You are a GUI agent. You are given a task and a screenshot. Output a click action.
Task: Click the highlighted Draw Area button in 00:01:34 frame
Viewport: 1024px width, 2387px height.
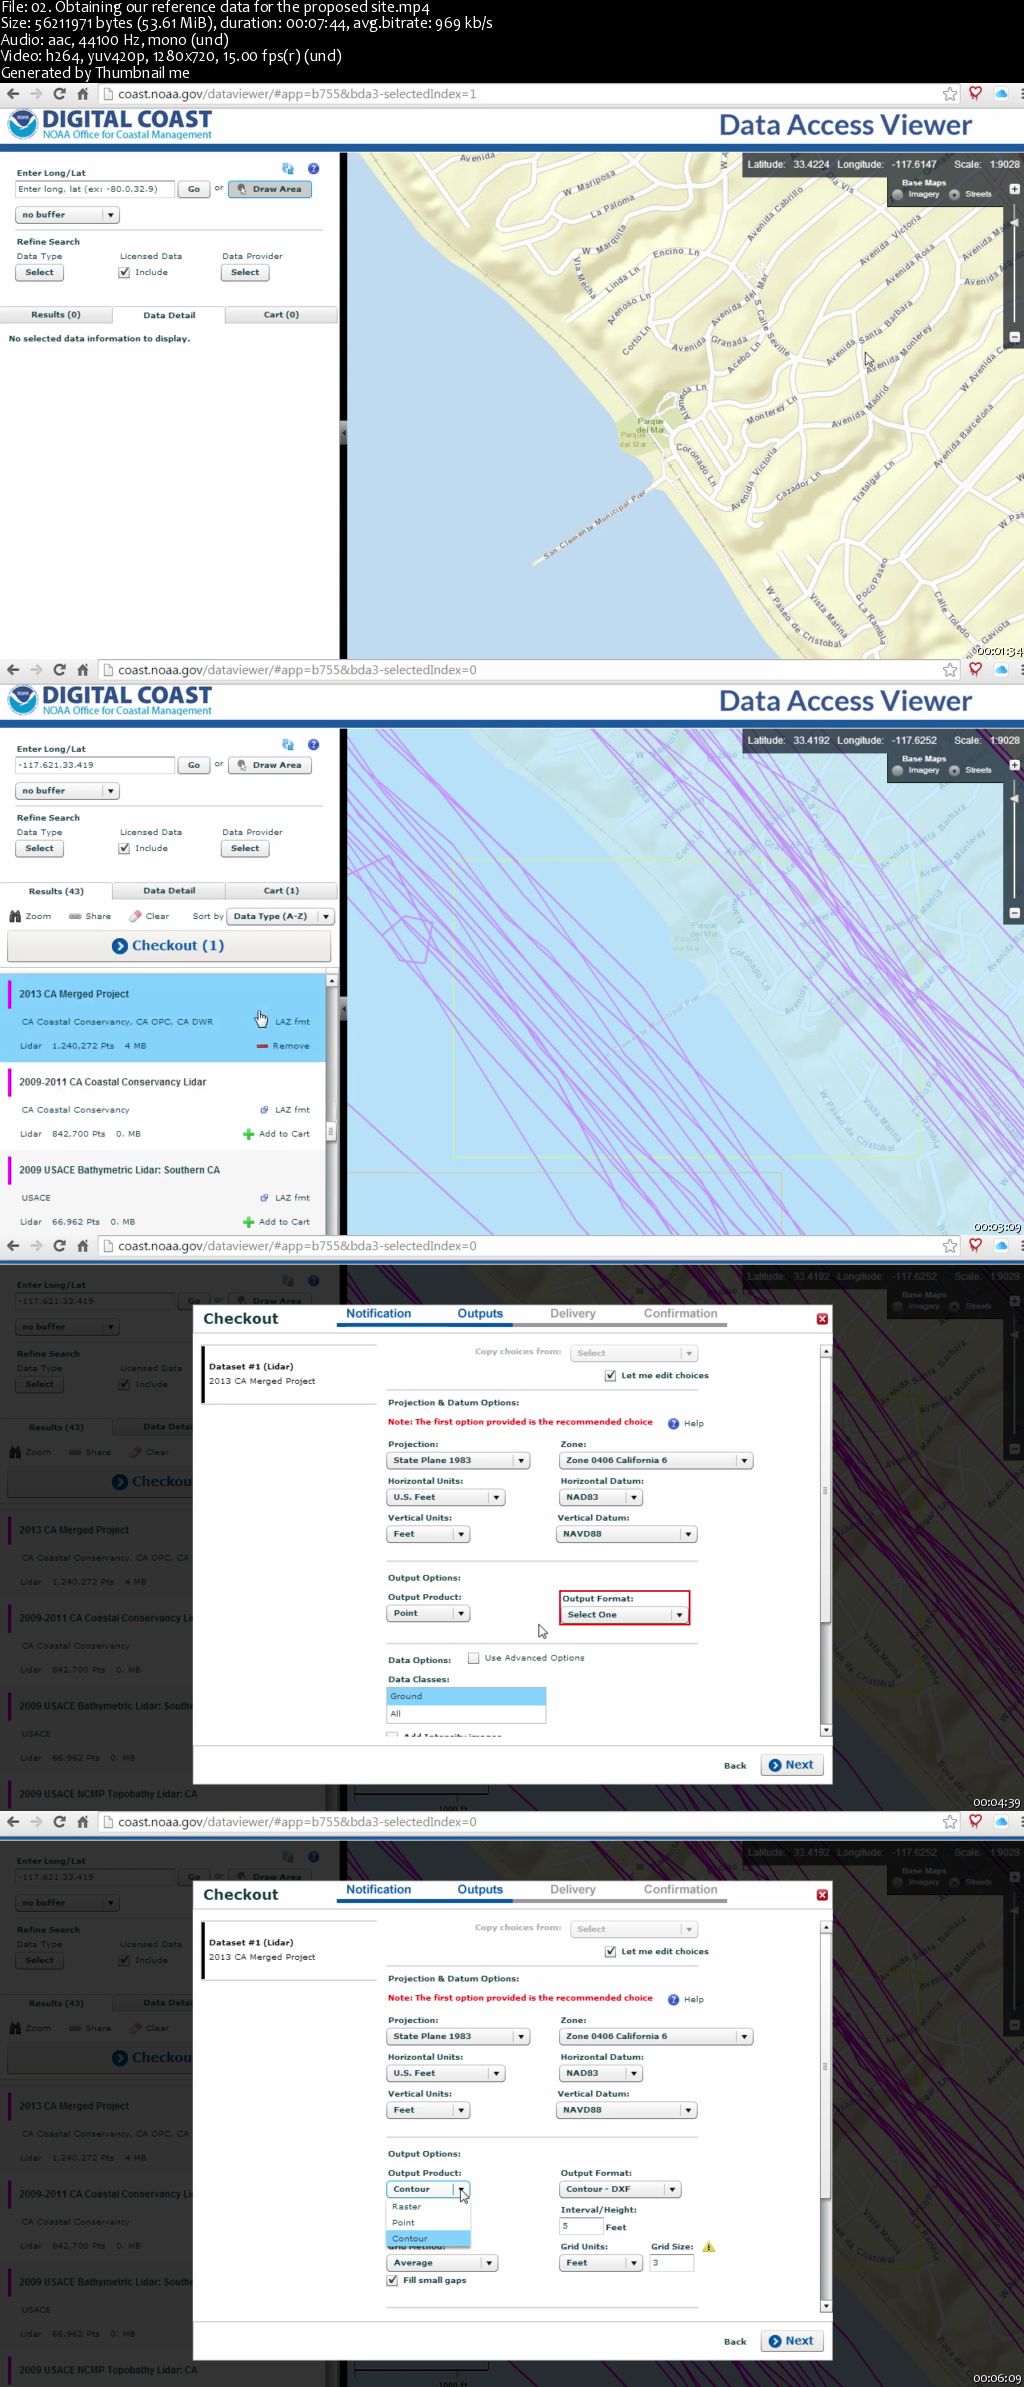click(270, 189)
